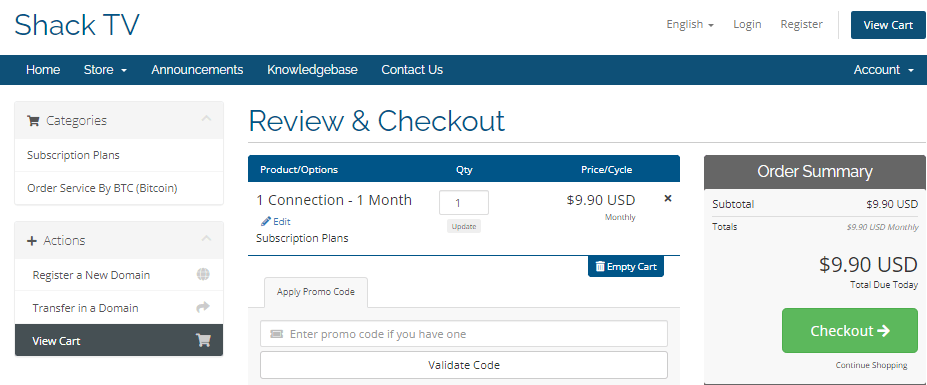
Task: Click the shopping cart icon beside Categories
Action: [x=33, y=121]
